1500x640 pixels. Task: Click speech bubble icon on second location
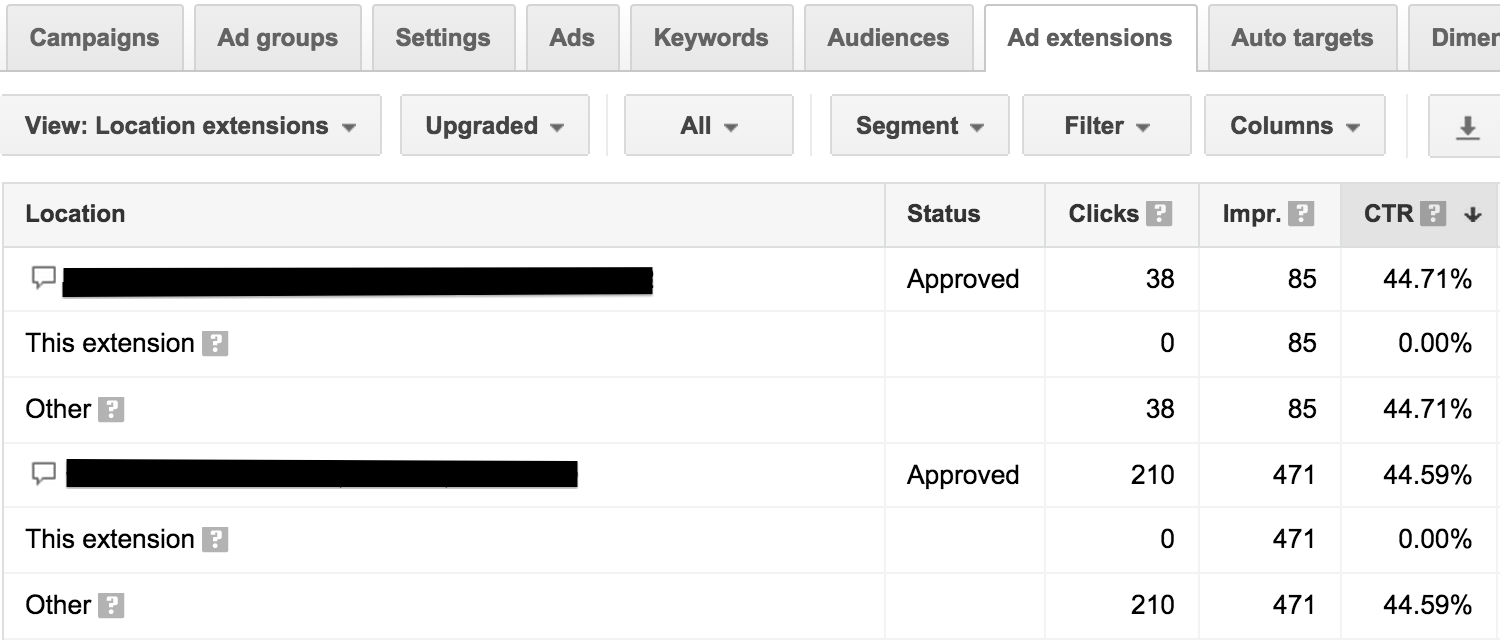click(43, 474)
